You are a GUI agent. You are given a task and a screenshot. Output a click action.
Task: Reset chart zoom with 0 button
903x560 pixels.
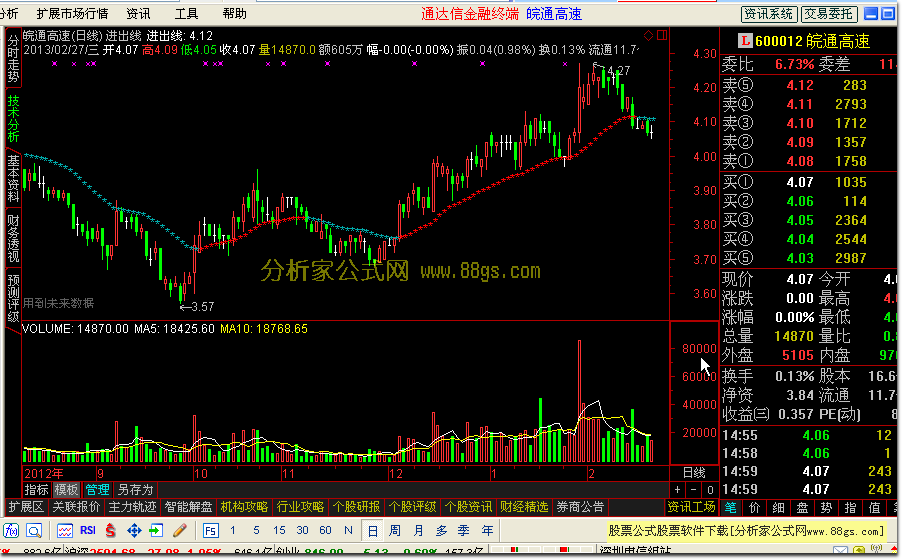point(711,490)
